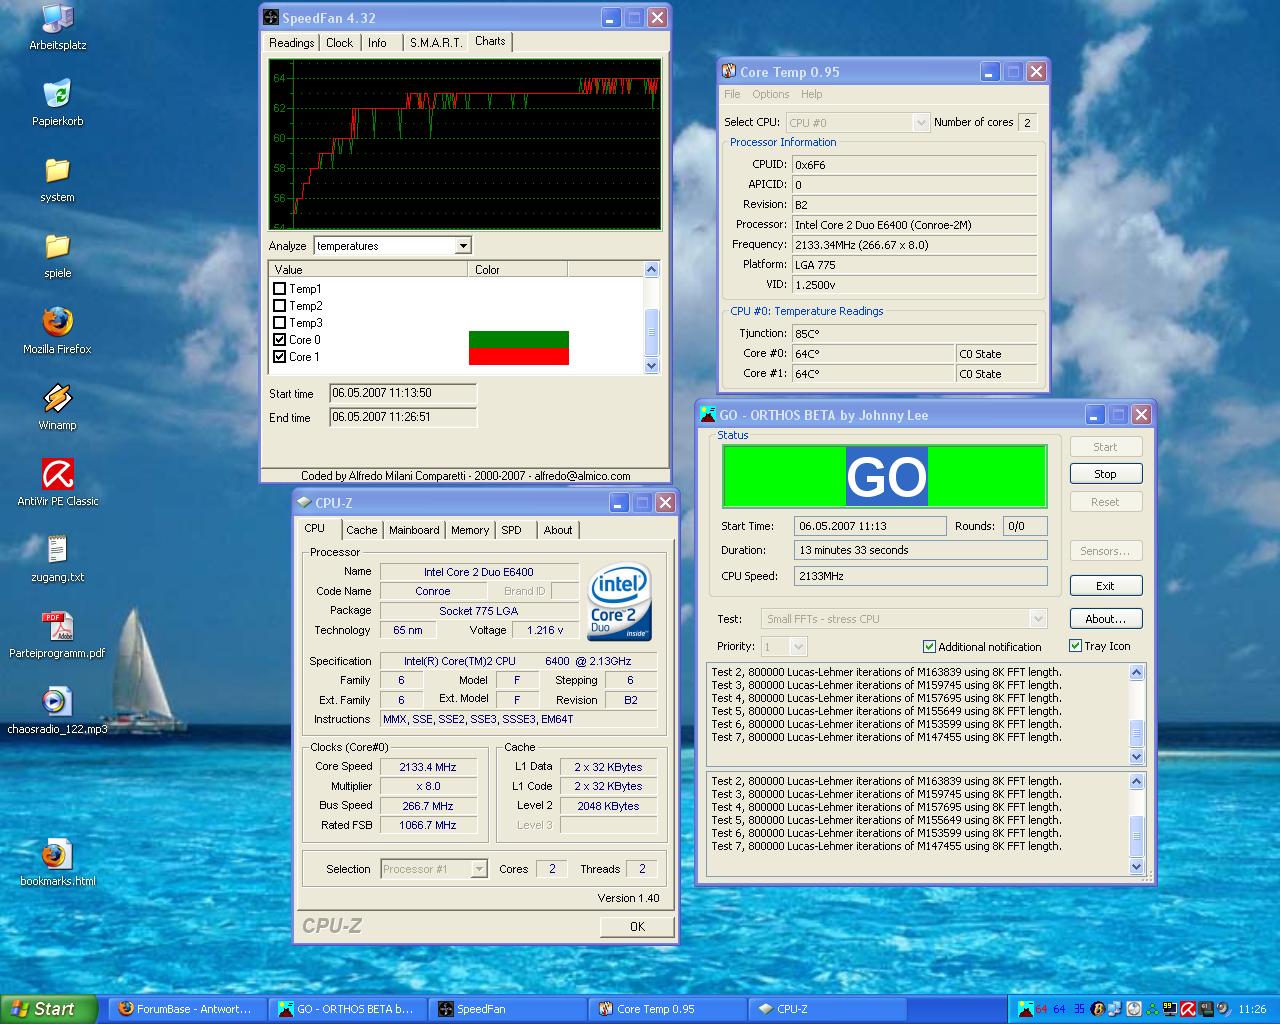Click the clock showing 11:26
Image resolution: width=1280 pixels, height=1024 pixels.
pyautogui.click(x=1252, y=1009)
